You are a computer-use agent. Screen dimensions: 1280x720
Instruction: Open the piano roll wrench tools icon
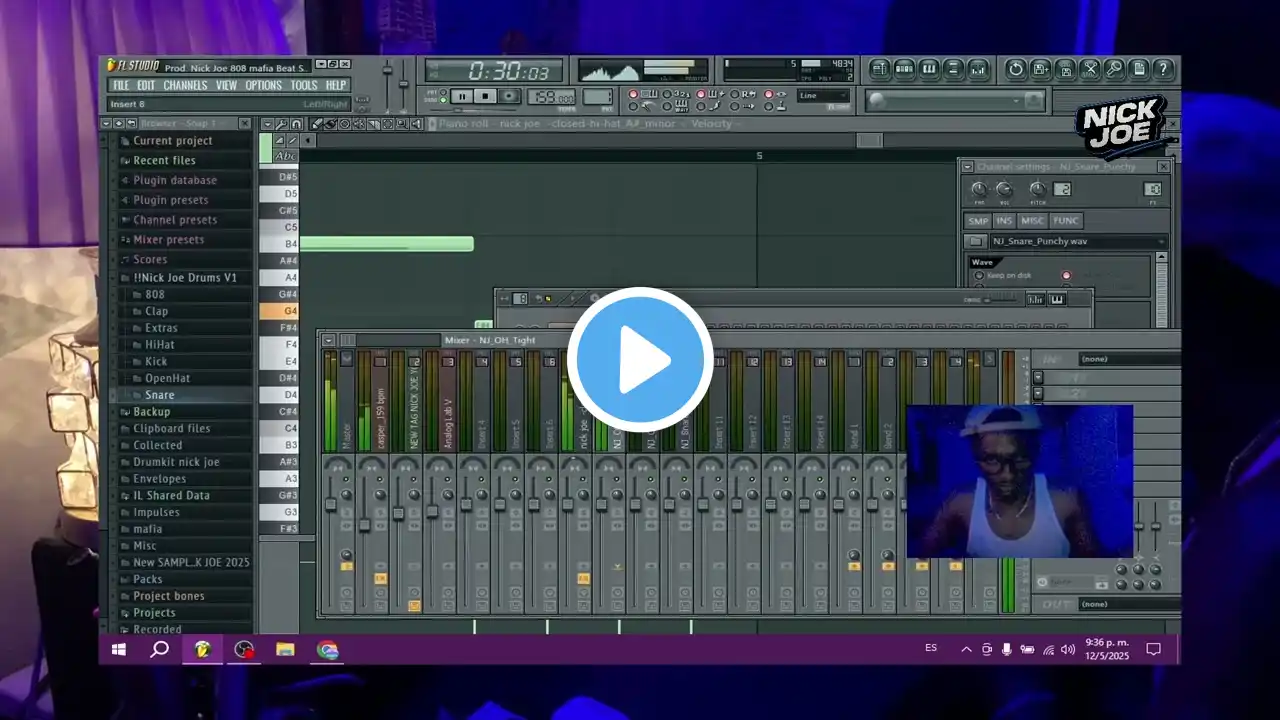[281, 124]
